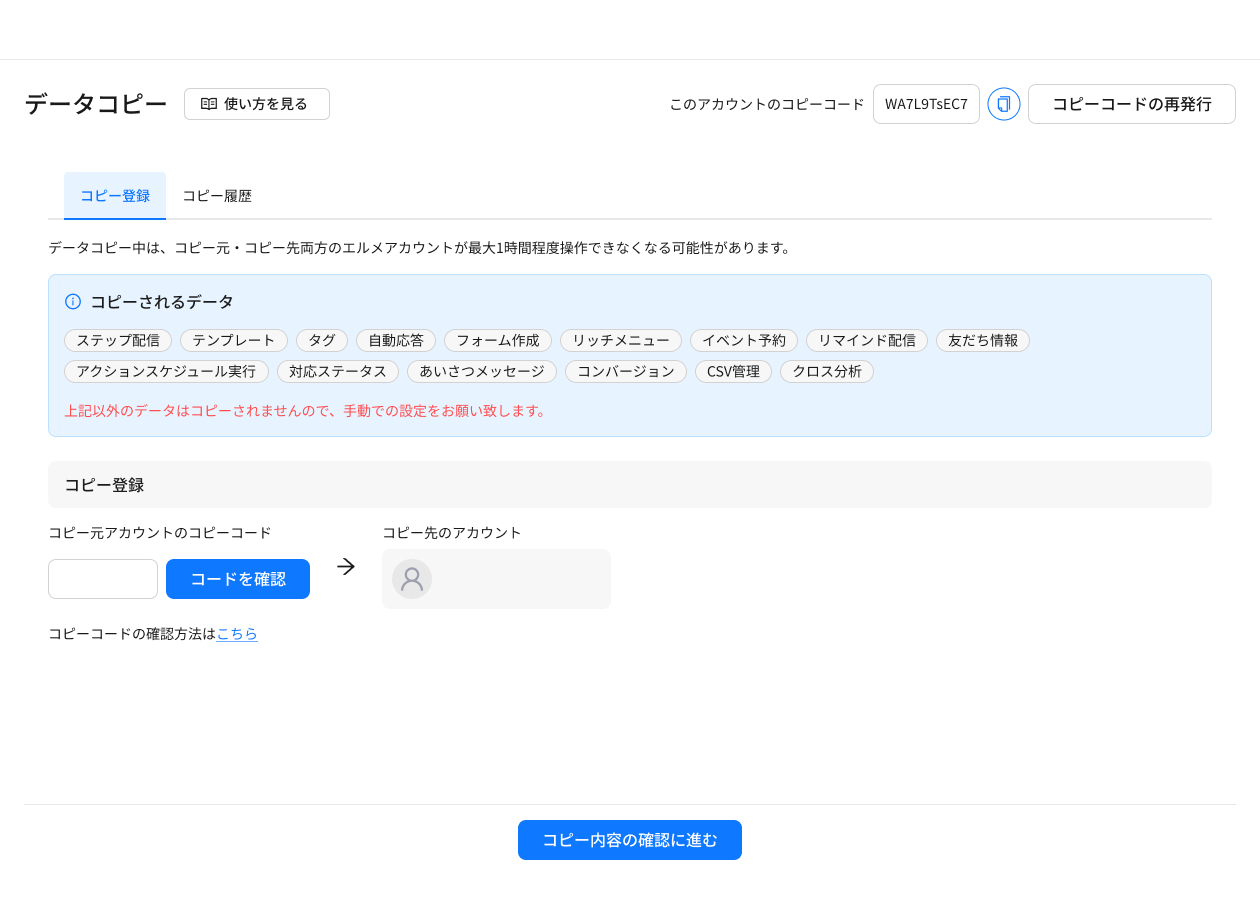Click the コピーされるデータ heading
1260x900 pixels.
coord(162,301)
